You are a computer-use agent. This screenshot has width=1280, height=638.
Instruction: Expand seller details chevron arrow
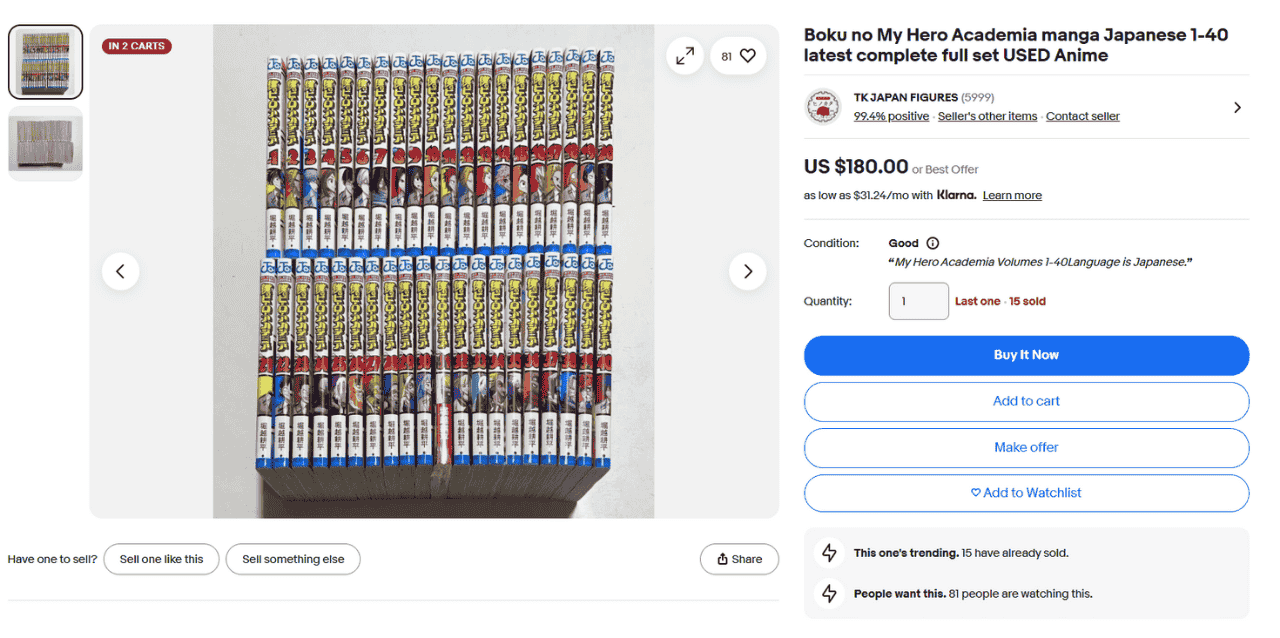(x=1237, y=107)
